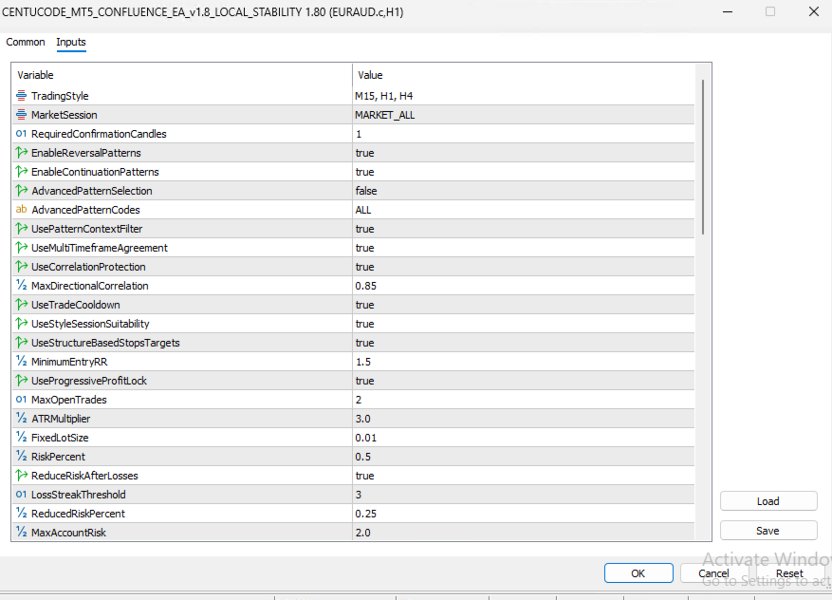Click the UseStyleSessionSuitability boolean icon

[21, 324]
